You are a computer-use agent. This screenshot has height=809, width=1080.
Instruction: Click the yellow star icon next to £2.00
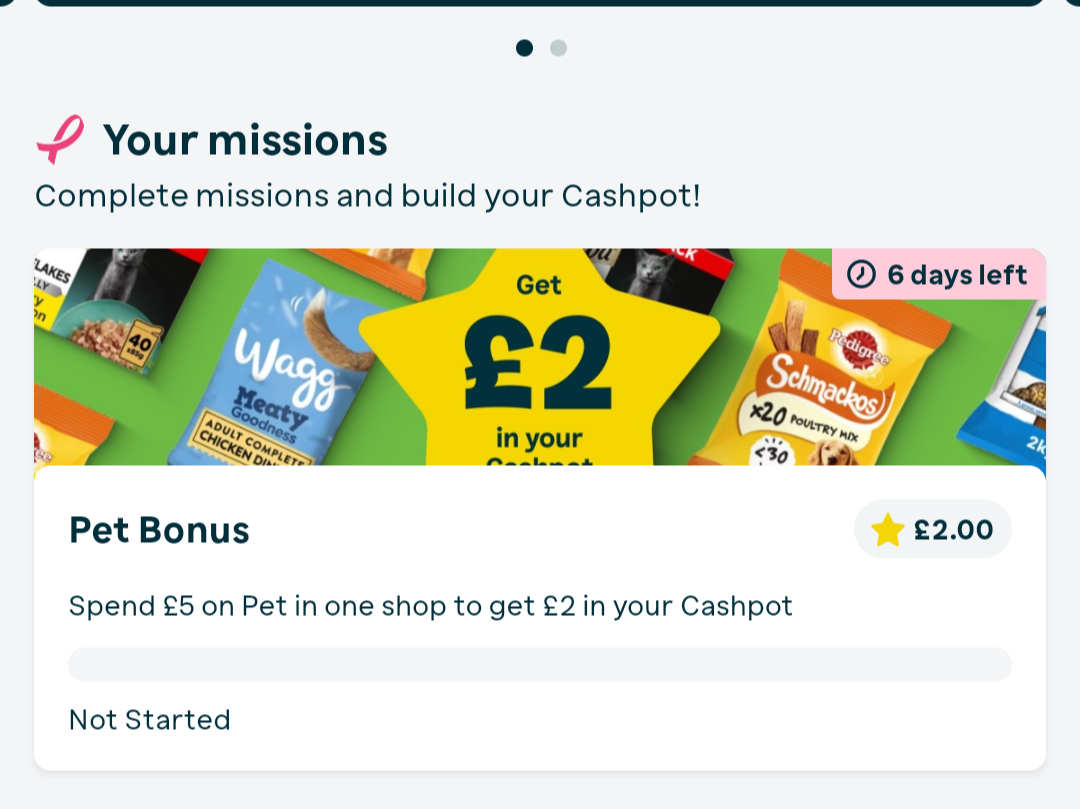click(x=887, y=530)
